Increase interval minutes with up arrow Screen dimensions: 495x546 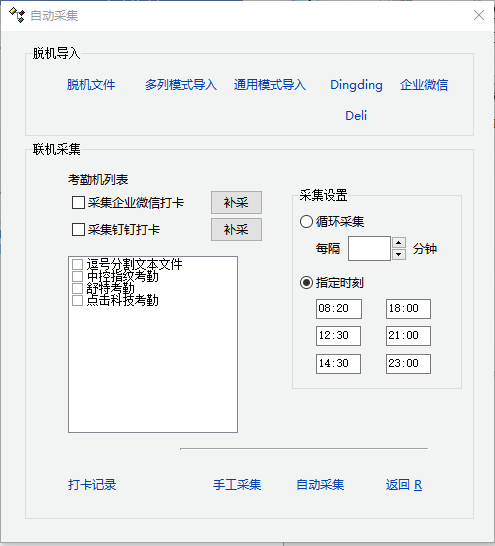[399, 242]
